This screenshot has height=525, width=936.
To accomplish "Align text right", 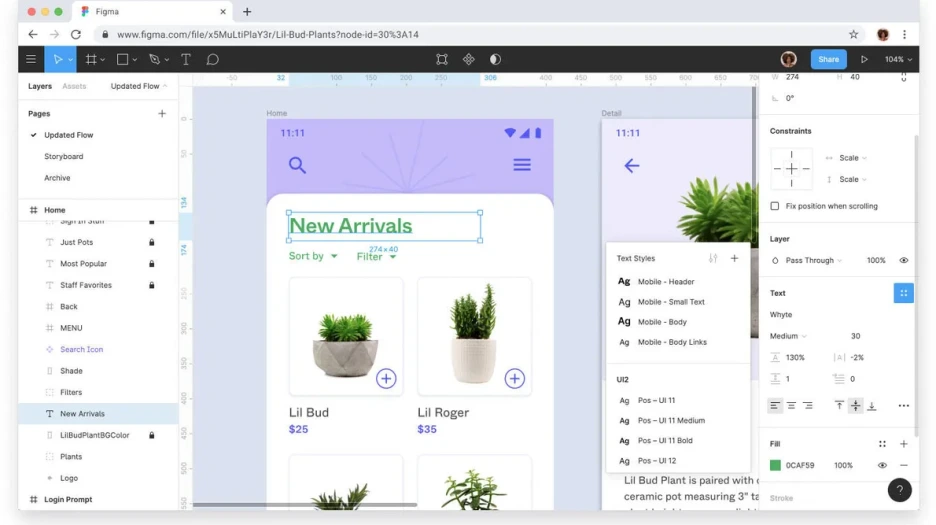I will [808, 406].
